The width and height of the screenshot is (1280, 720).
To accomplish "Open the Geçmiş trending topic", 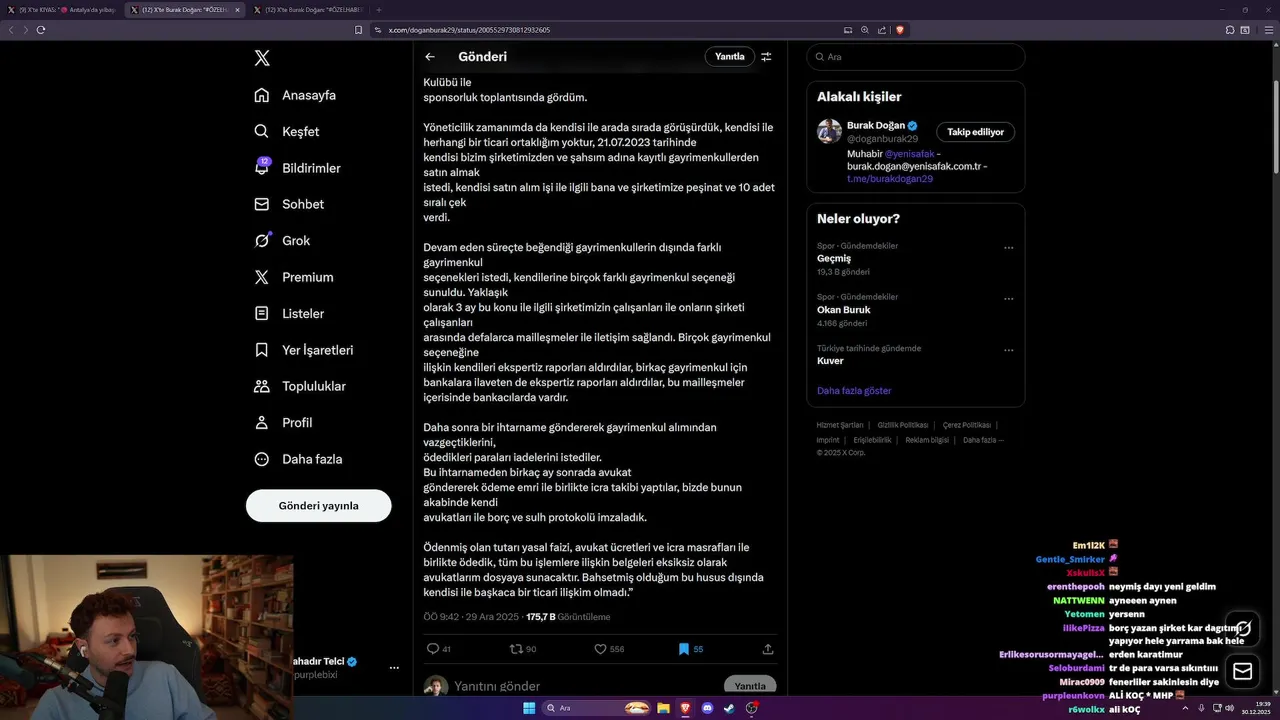I will (x=833, y=258).
